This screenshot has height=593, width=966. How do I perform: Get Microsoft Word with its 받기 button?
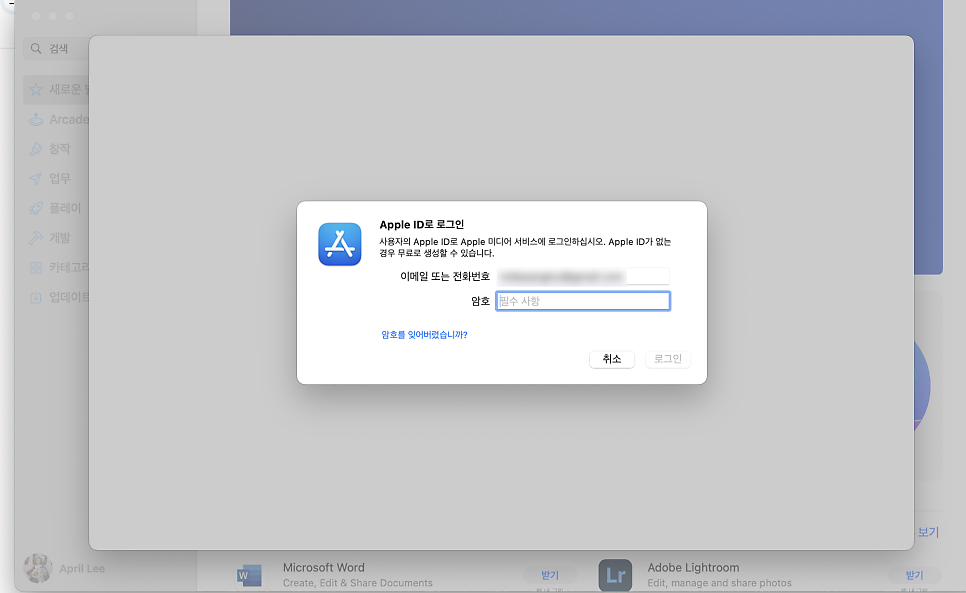point(550,575)
